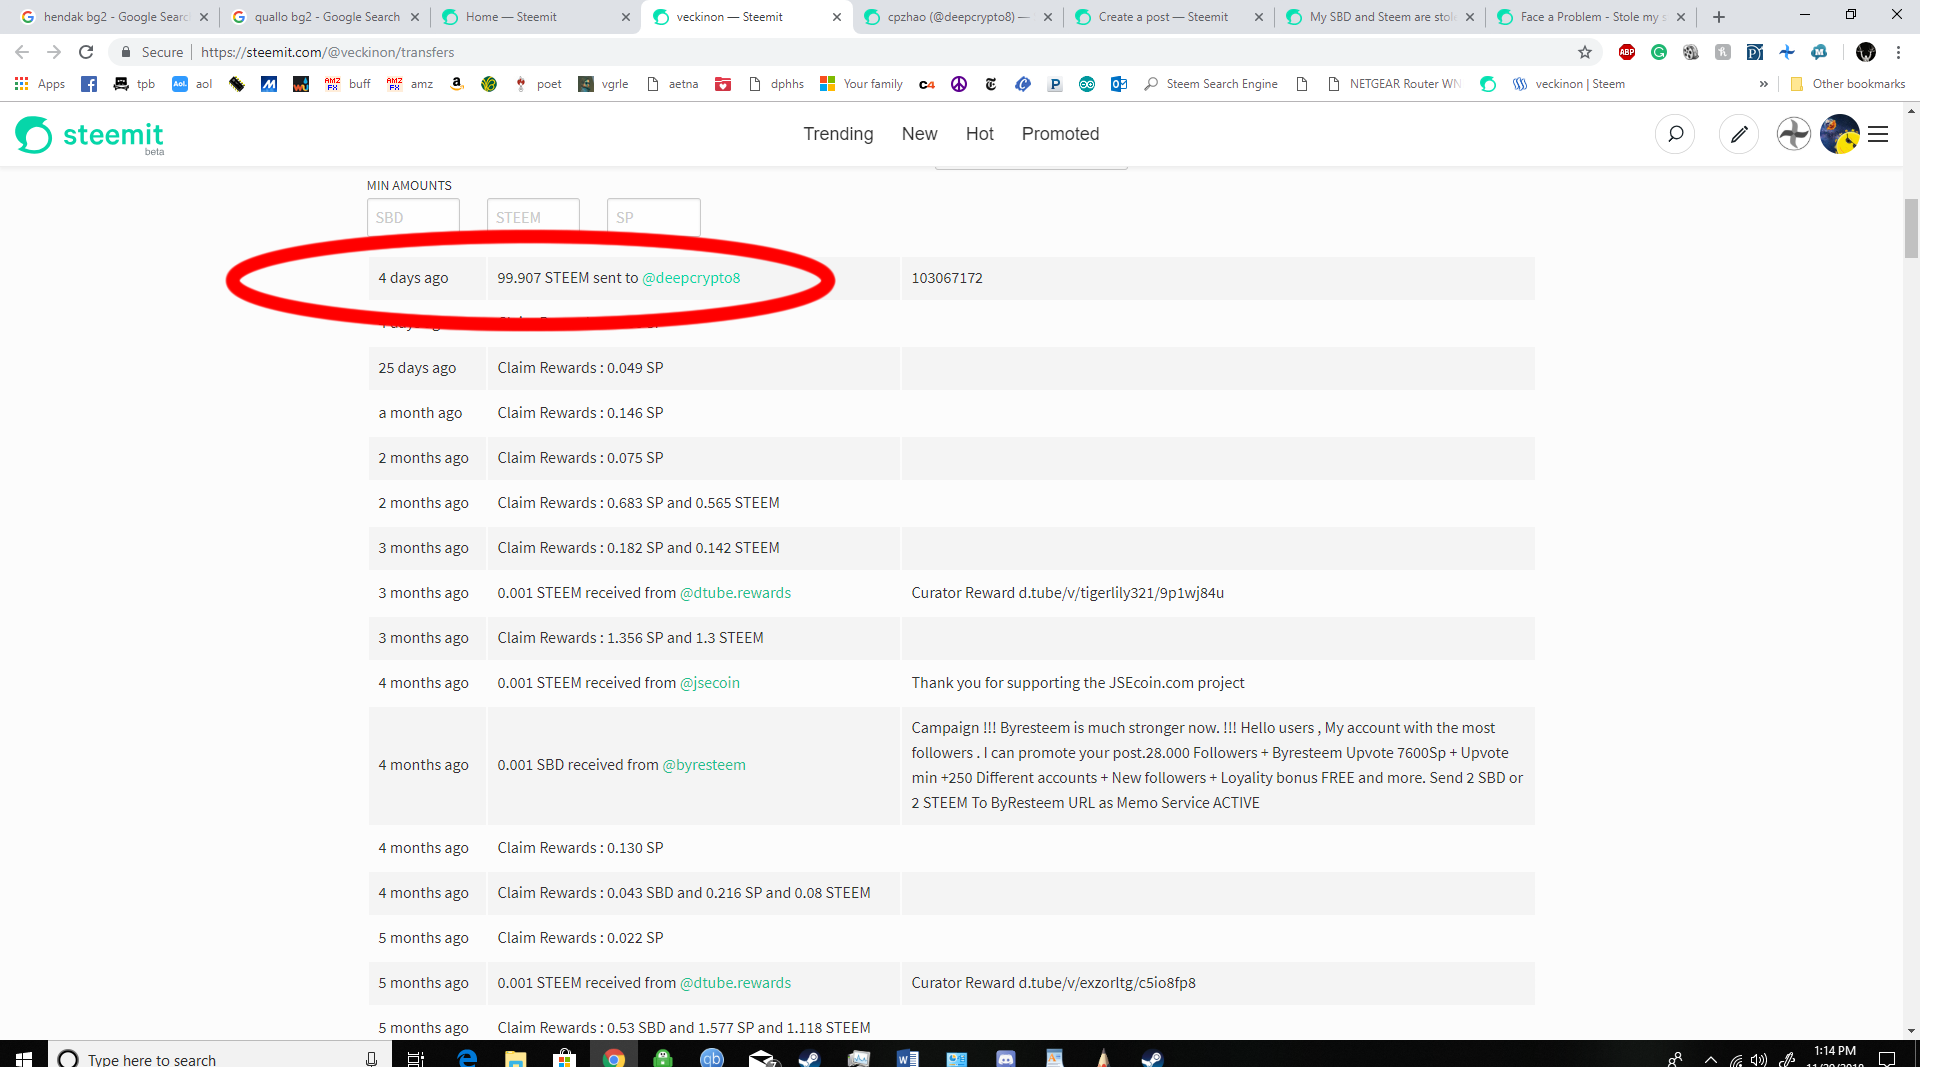Open @dtube.rewards link in exzorltg row
Viewport: 1937px width, 1067px height.
coord(735,983)
